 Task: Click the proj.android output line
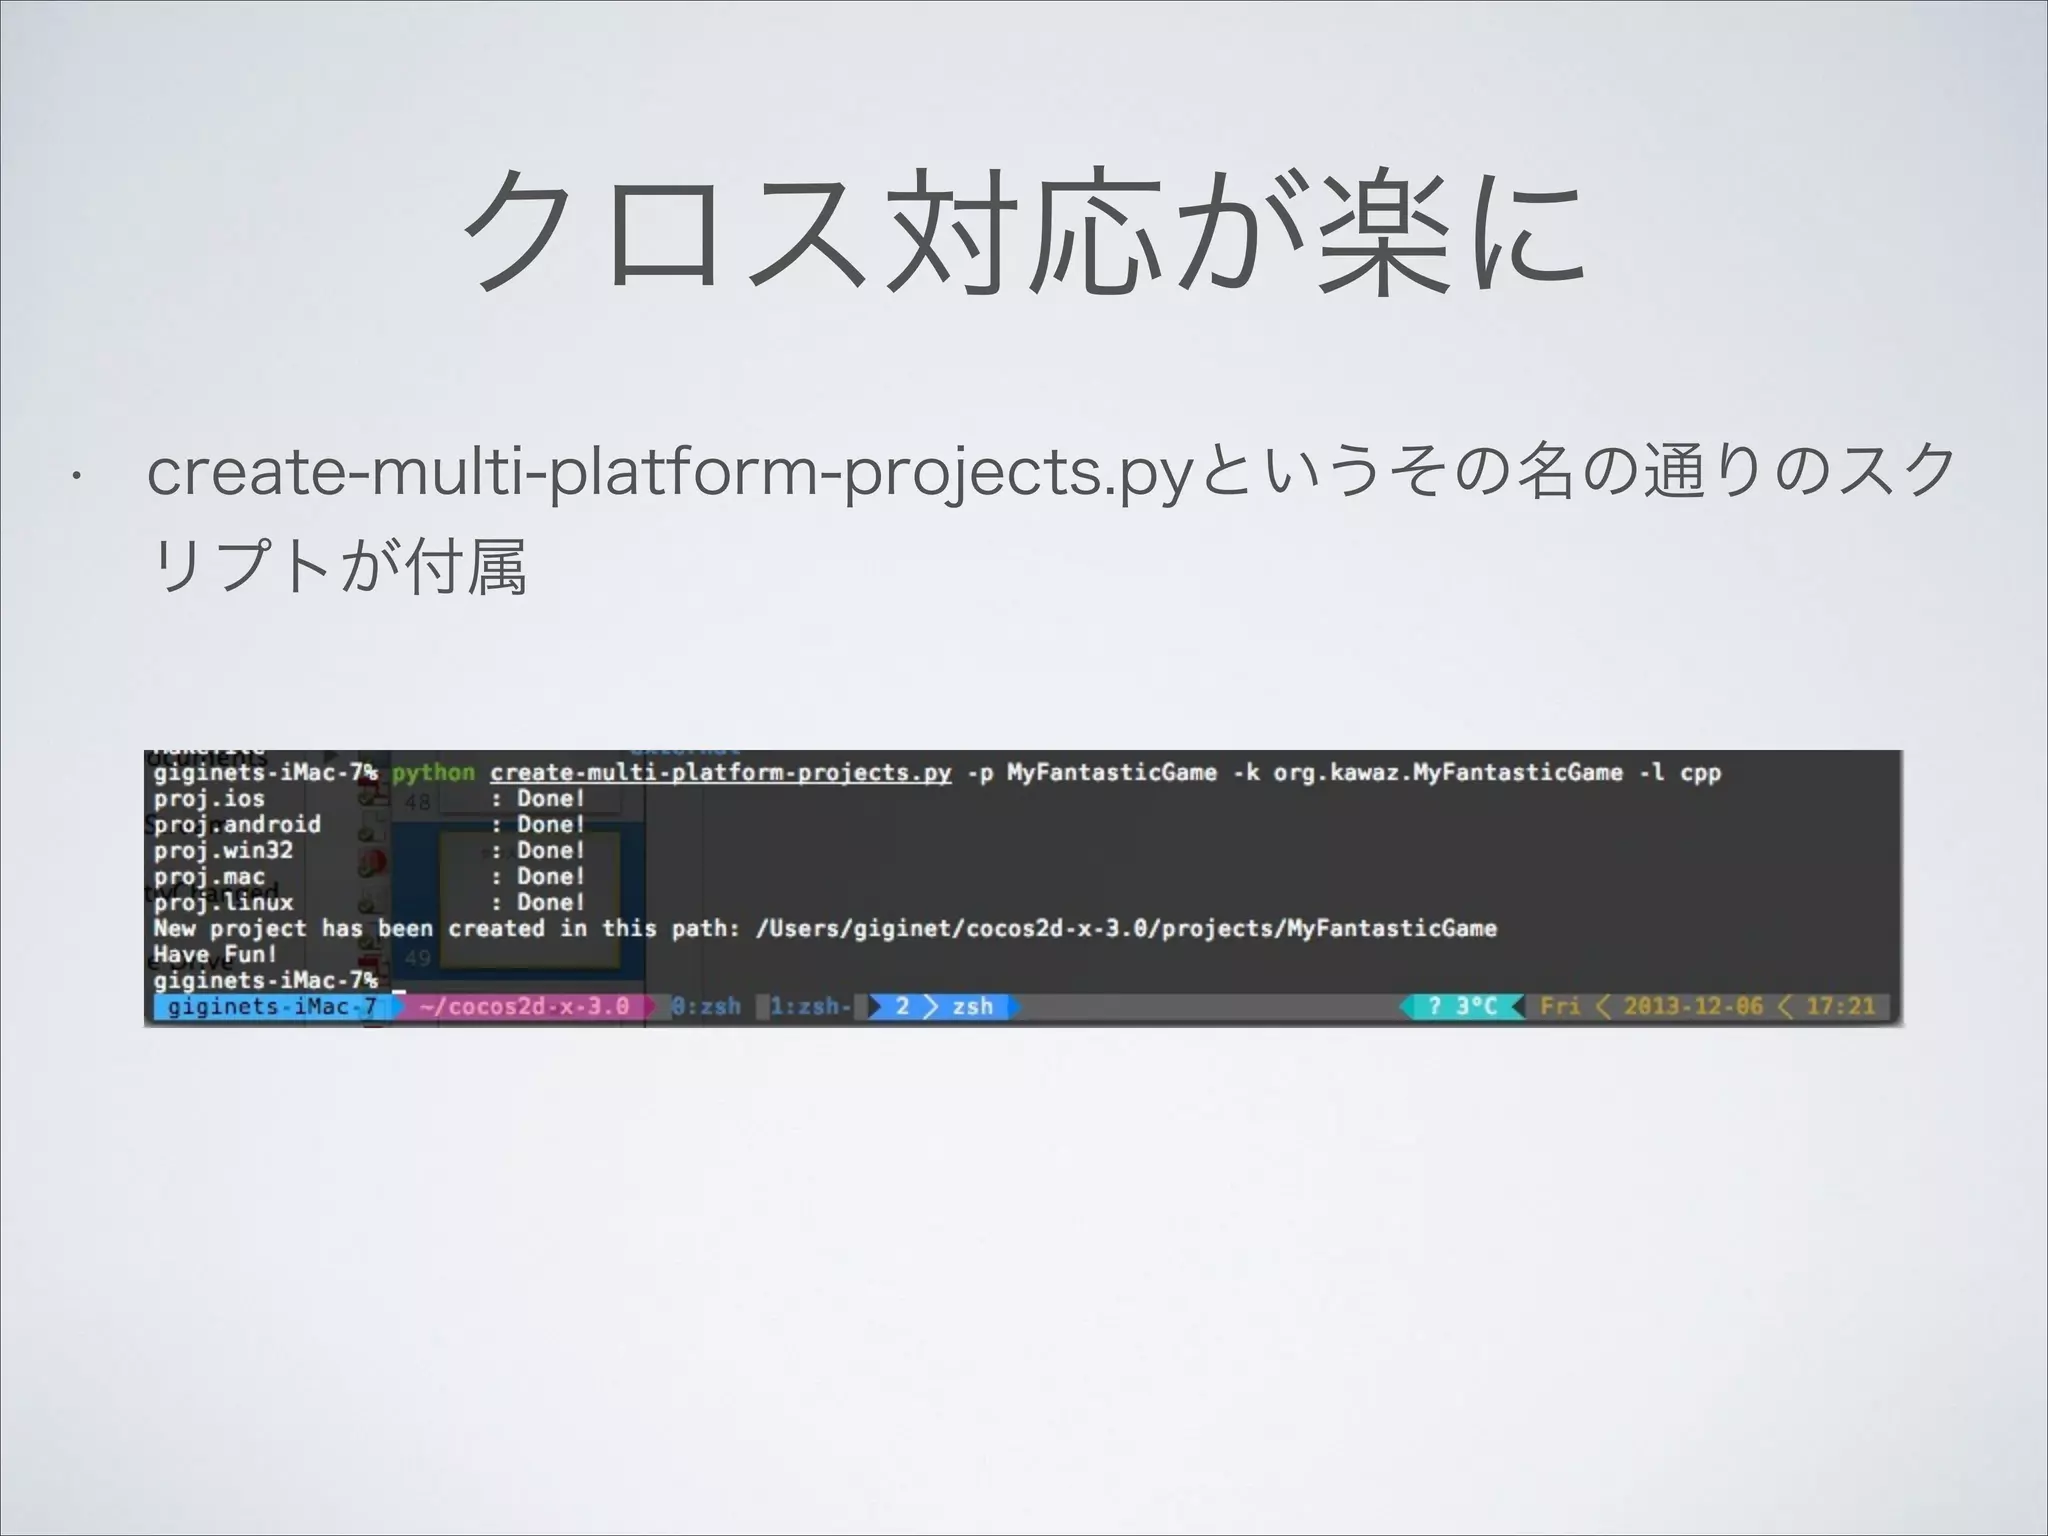(369, 824)
